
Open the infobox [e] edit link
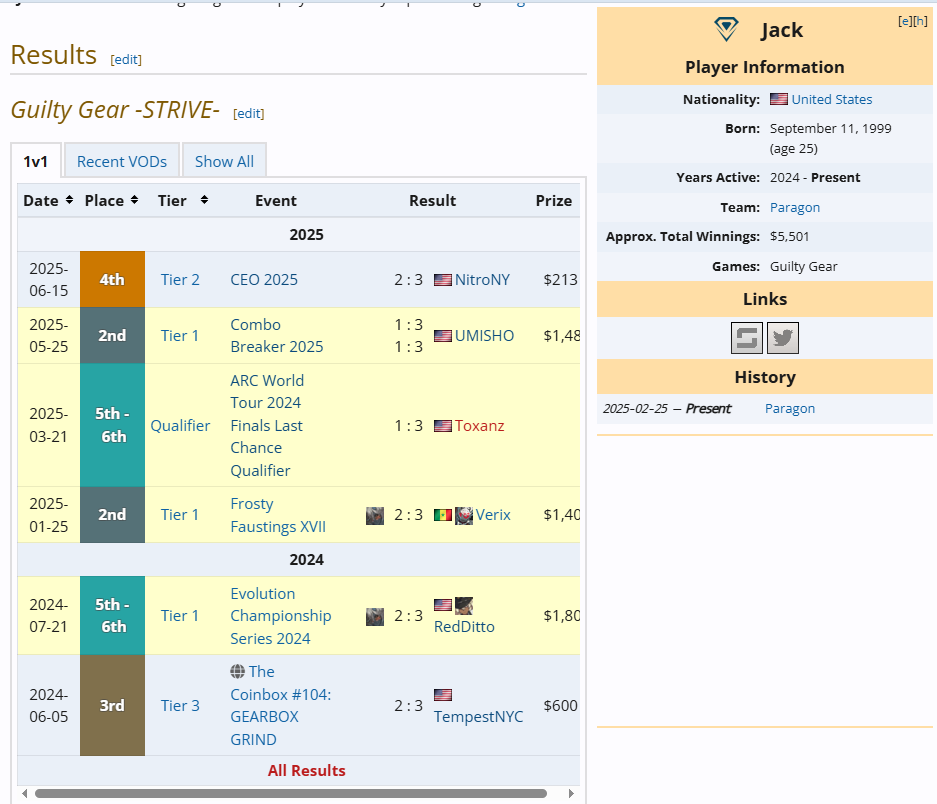(905, 22)
